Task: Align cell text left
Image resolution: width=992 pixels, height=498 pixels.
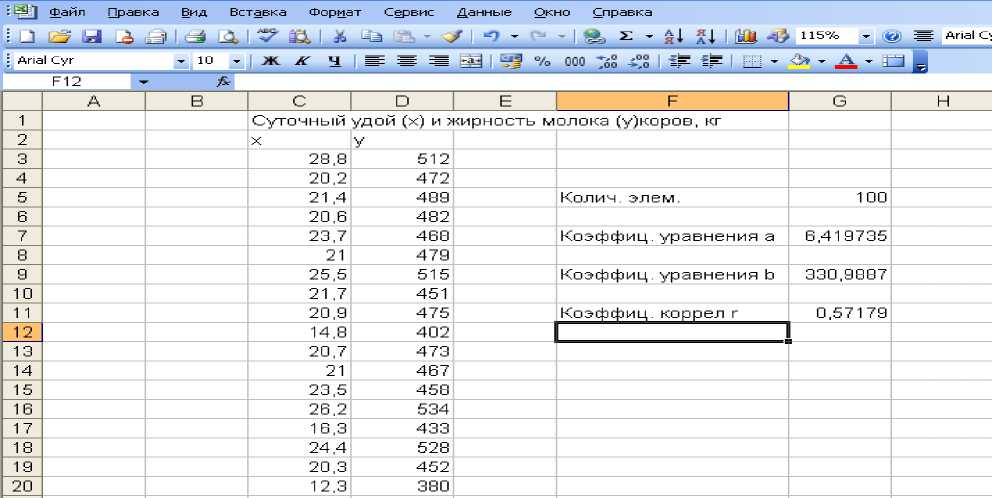Action: pyautogui.click(x=376, y=61)
